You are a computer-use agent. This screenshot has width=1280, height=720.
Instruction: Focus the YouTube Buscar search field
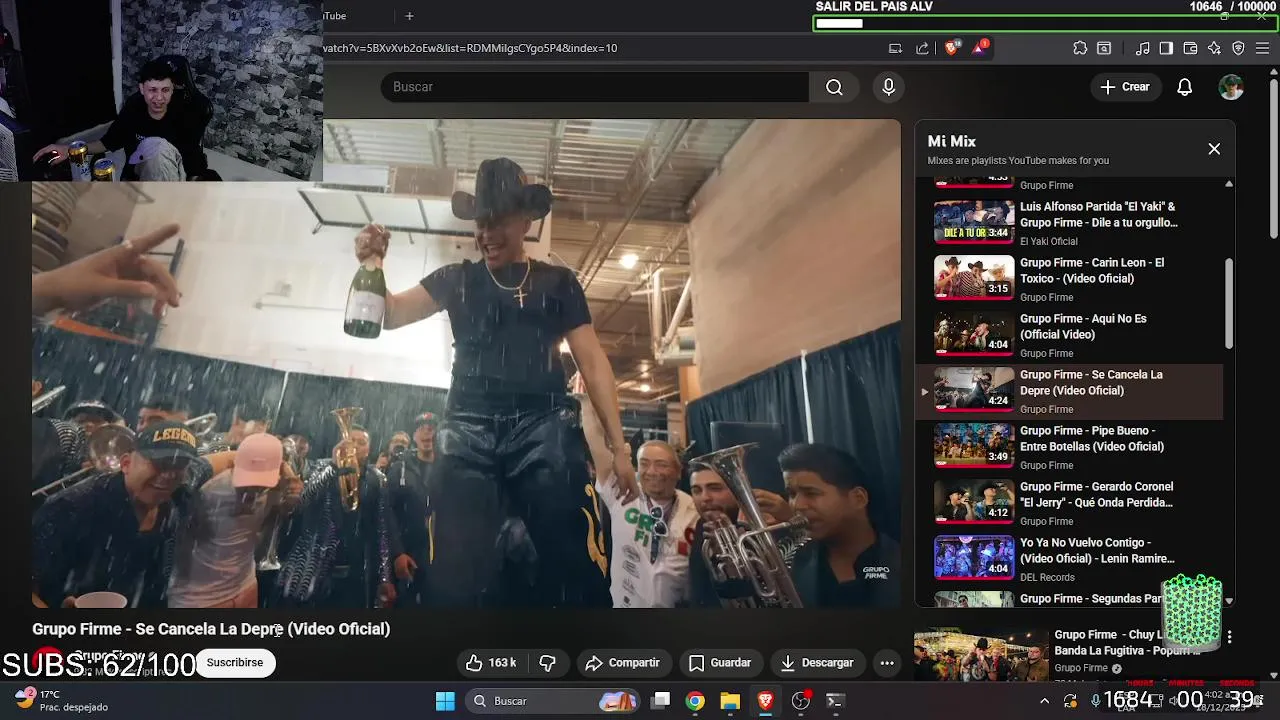595,87
